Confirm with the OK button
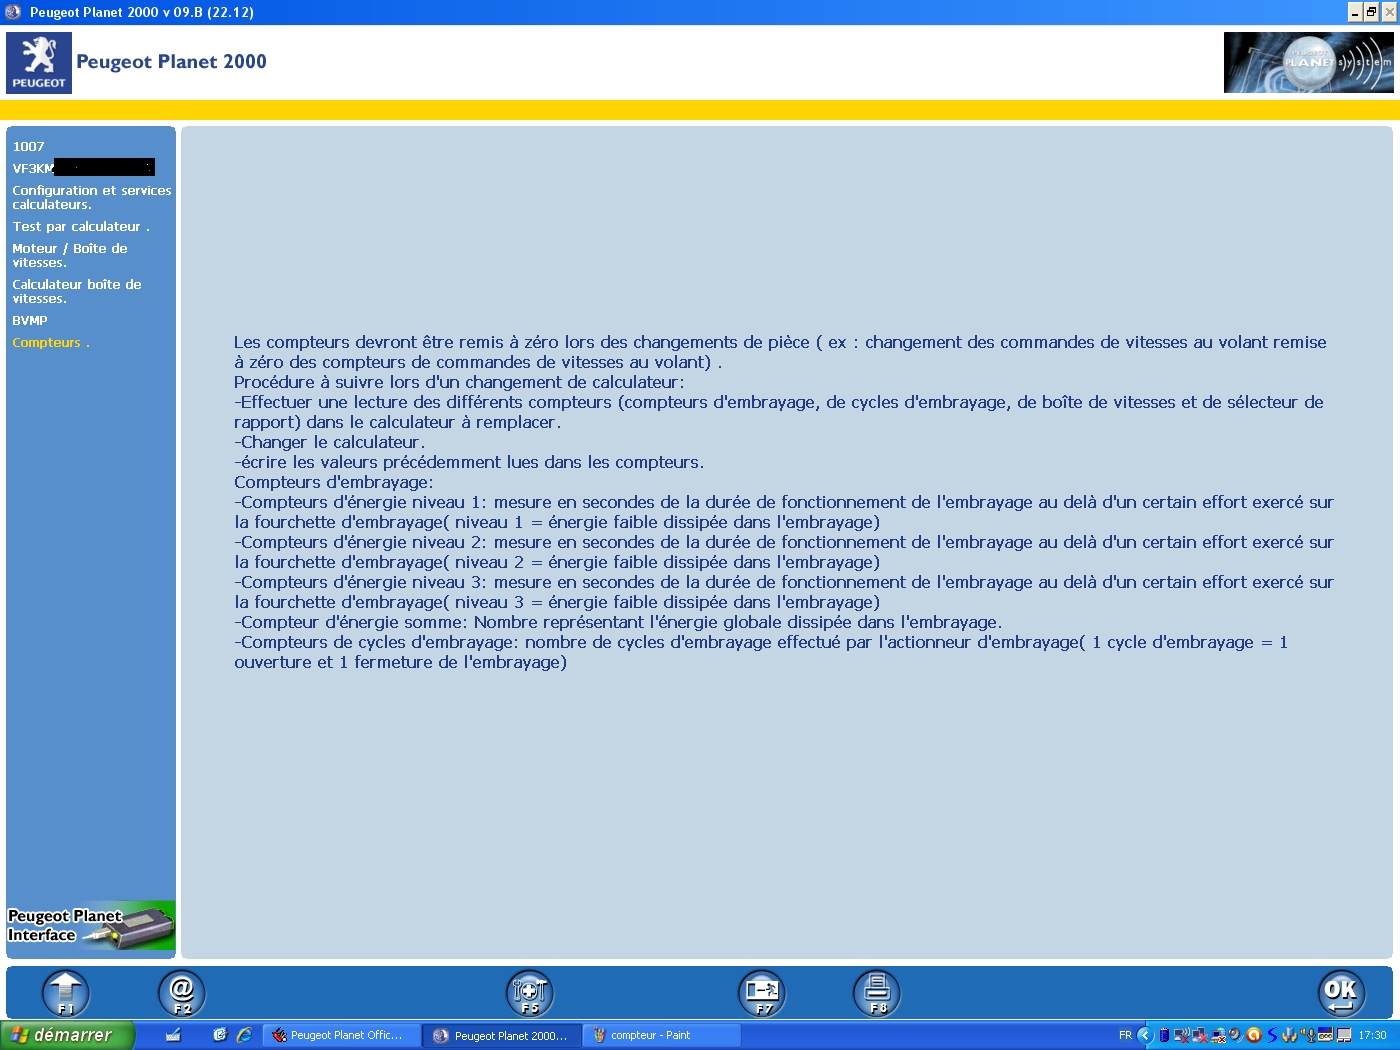Viewport: 1400px width, 1050px height. [x=1341, y=993]
